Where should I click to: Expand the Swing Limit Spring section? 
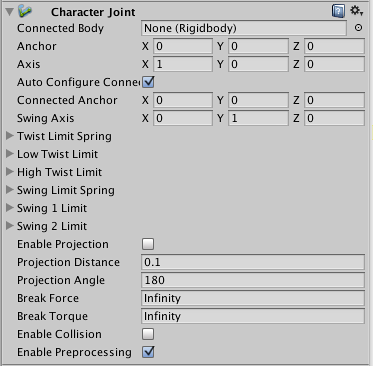[x=10, y=190]
